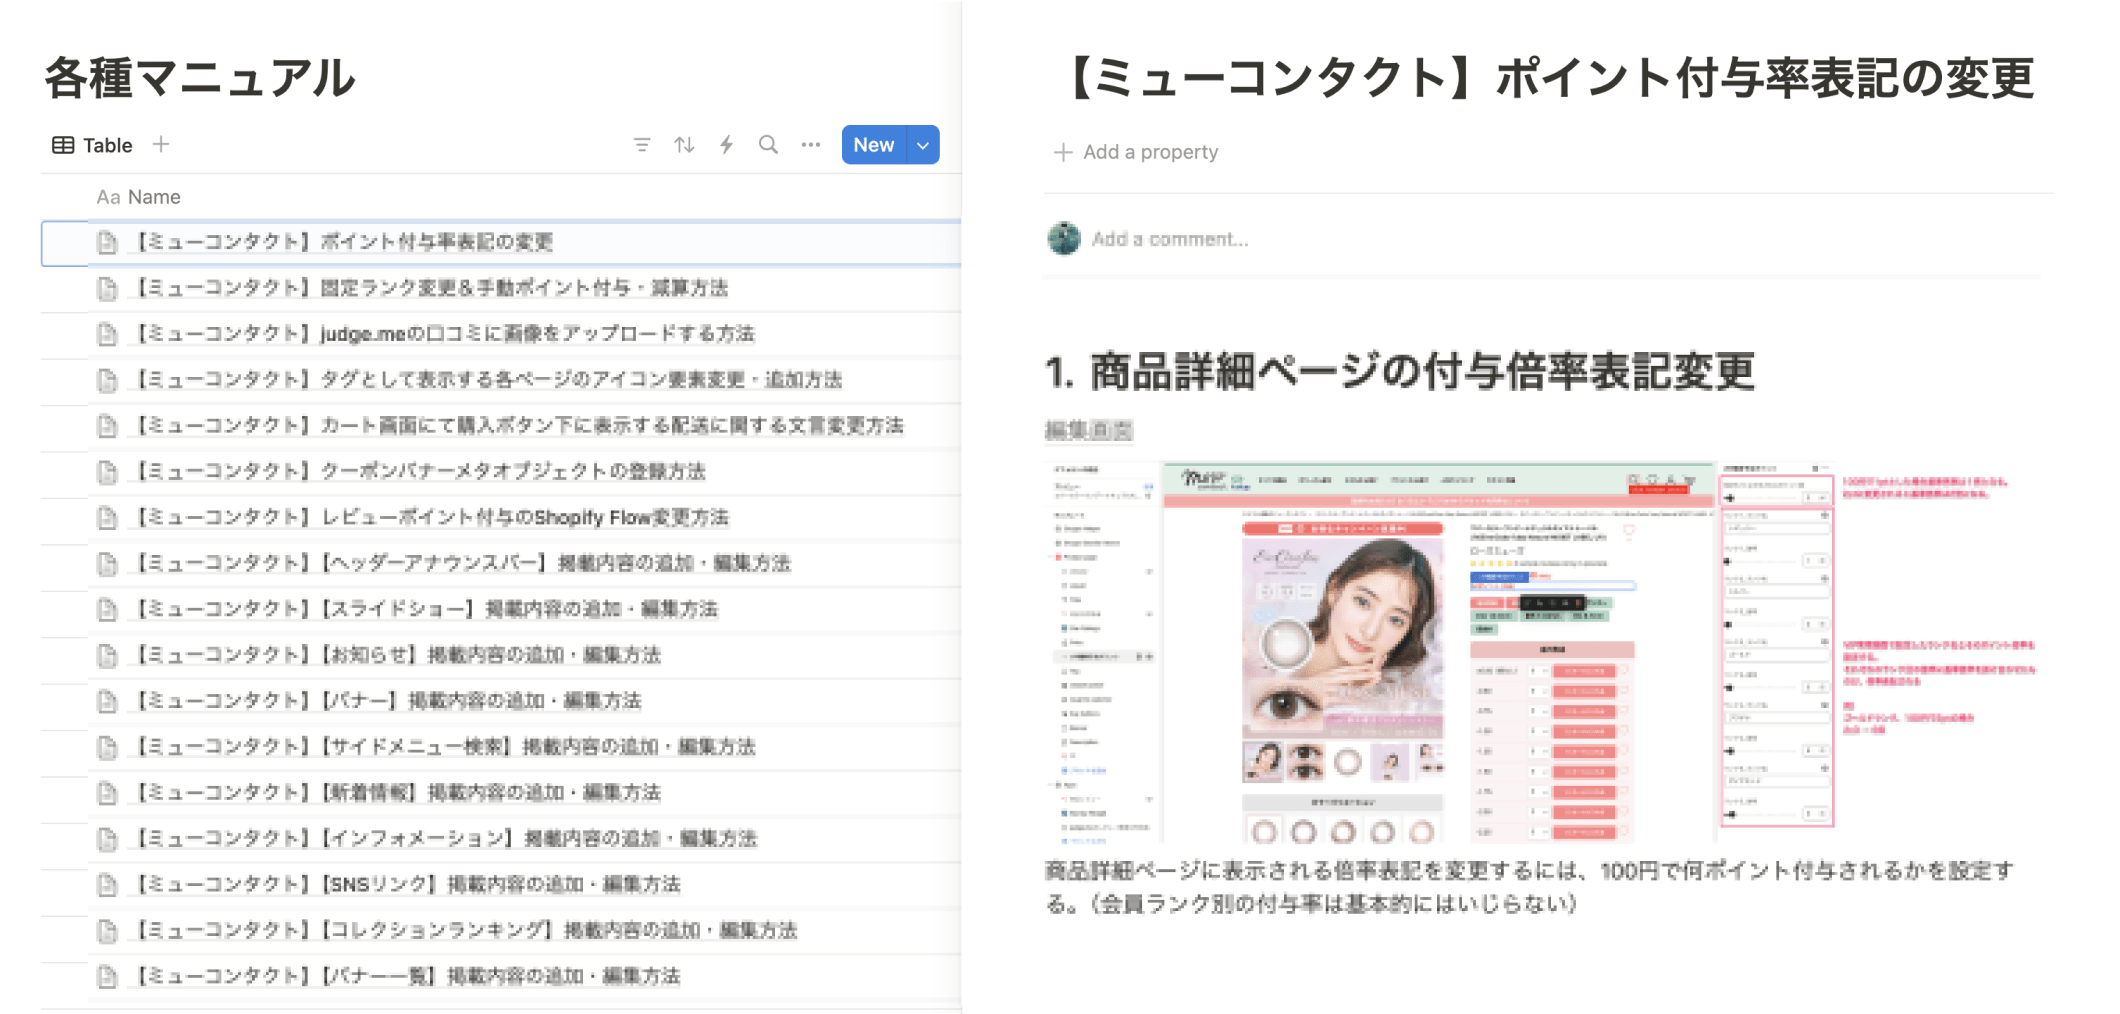Click page icon of judge.me row

[107, 334]
